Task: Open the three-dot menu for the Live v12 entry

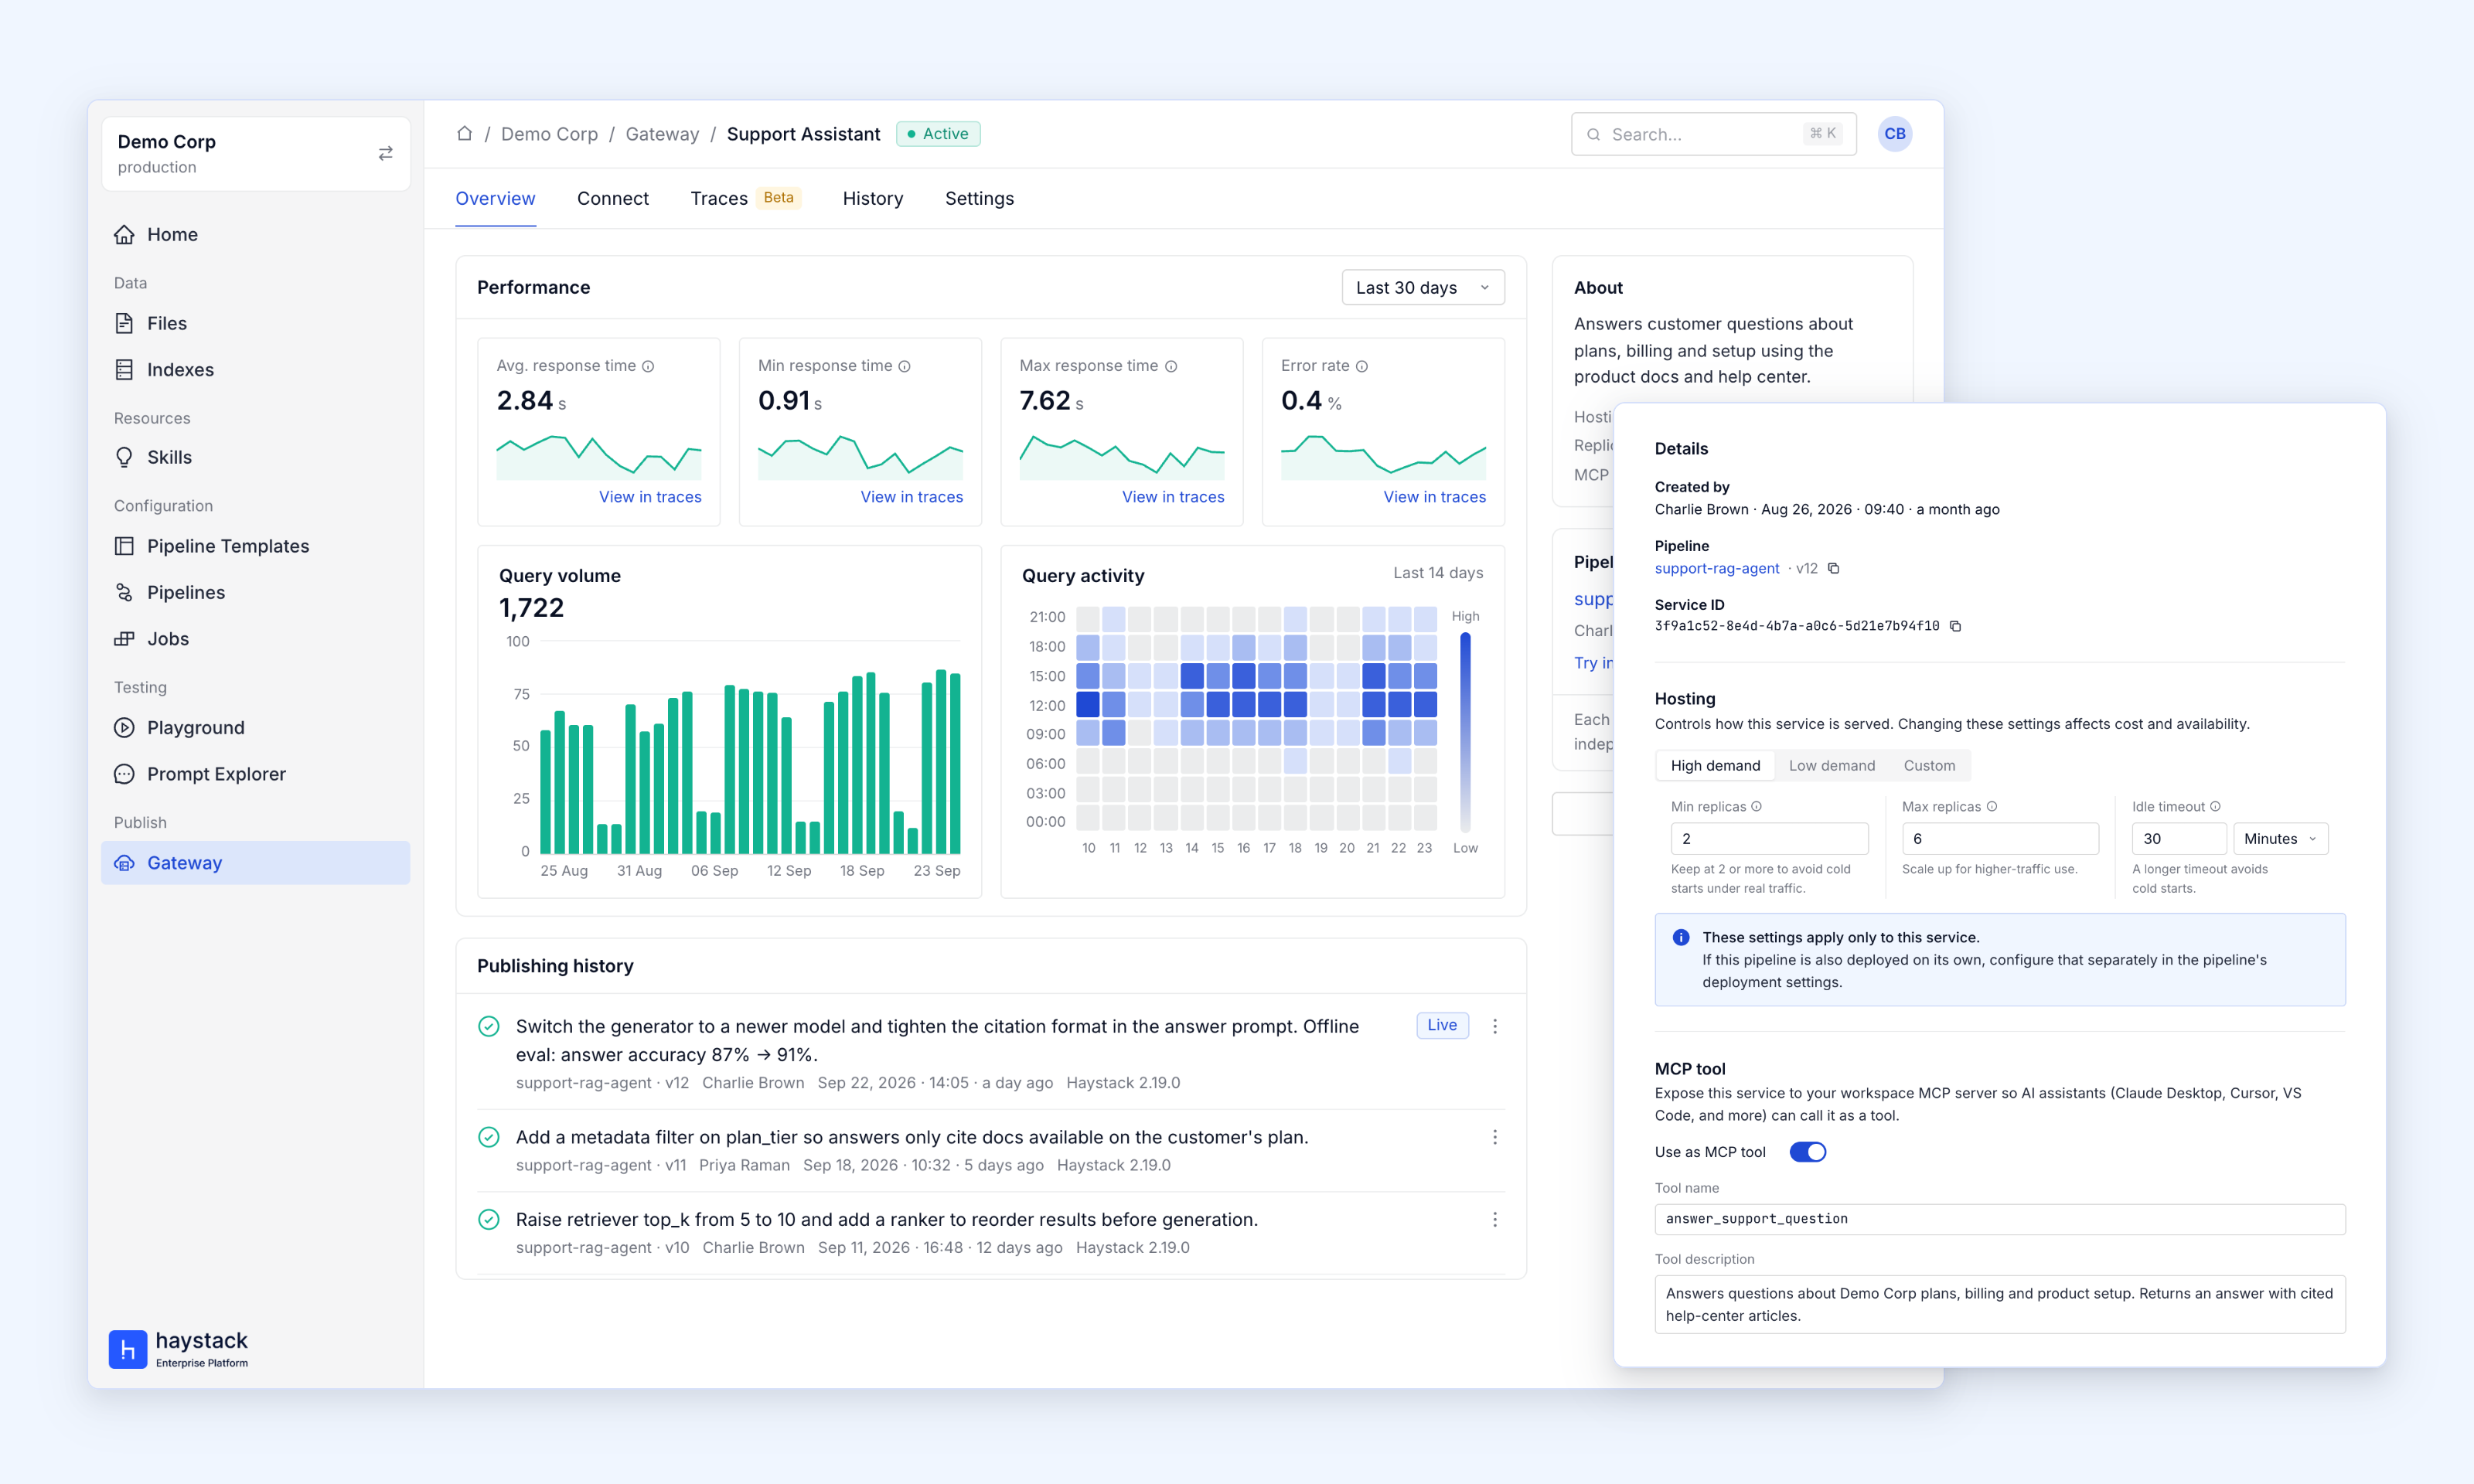Action: (x=1494, y=1026)
